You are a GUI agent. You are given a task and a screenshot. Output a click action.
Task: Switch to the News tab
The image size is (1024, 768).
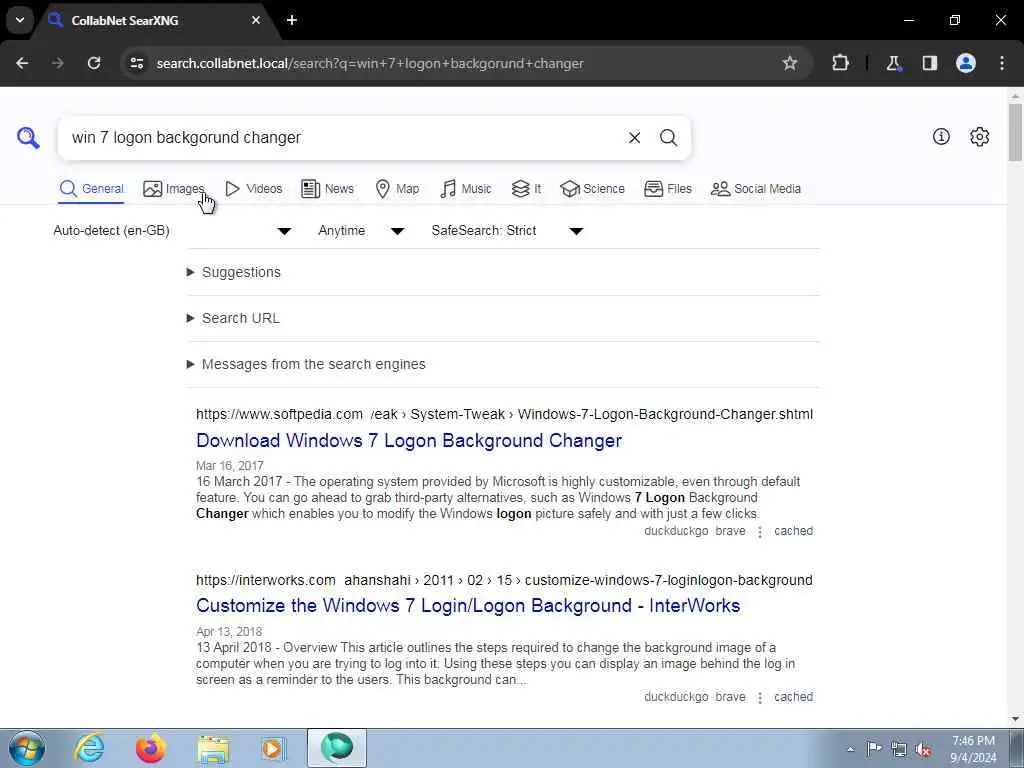click(328, 189)
